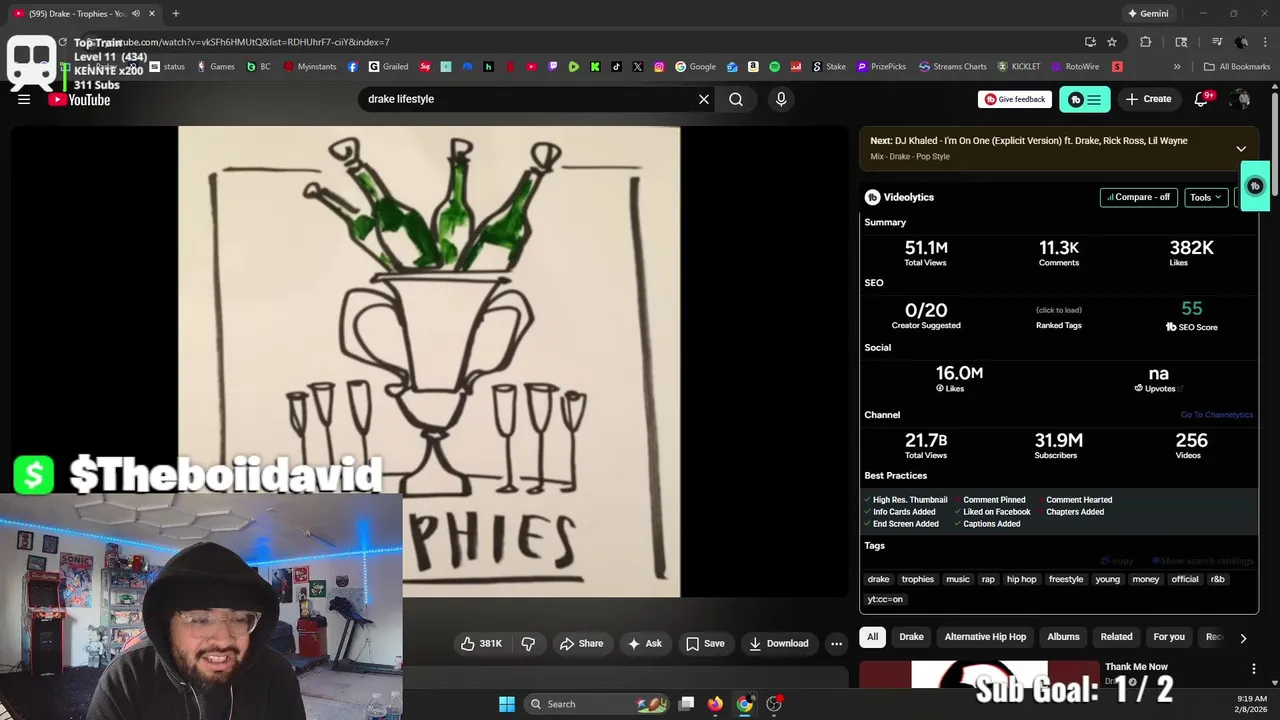1280x720 pixels.
Task: Select the Drake filter chip
Action: (x=911, y=637)
